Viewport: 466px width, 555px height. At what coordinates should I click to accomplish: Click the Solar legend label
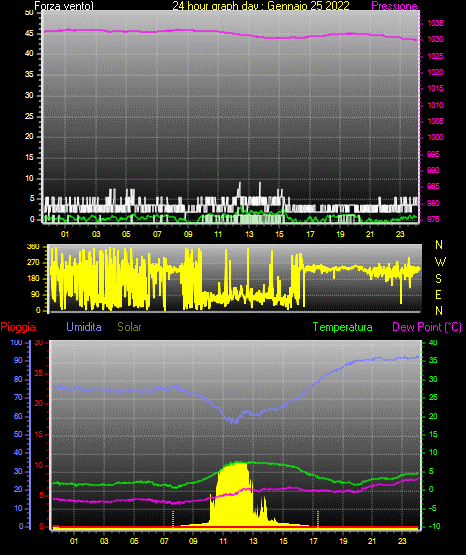click(x=129, y=327)
